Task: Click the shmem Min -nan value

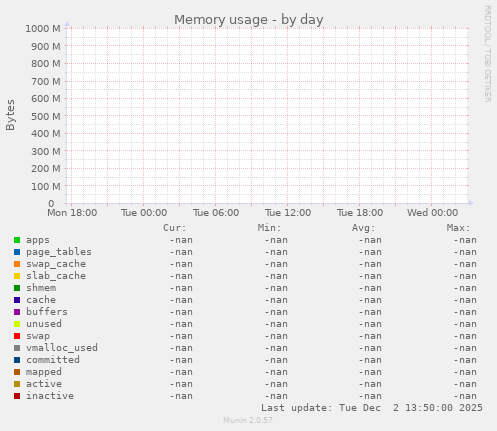Action: click(x=276, y=288)
